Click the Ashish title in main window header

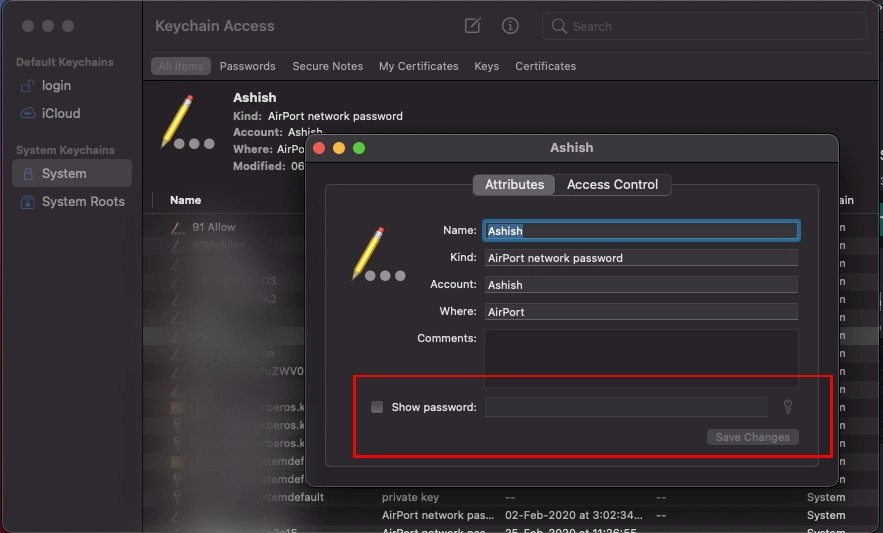(x=255, y=97)
